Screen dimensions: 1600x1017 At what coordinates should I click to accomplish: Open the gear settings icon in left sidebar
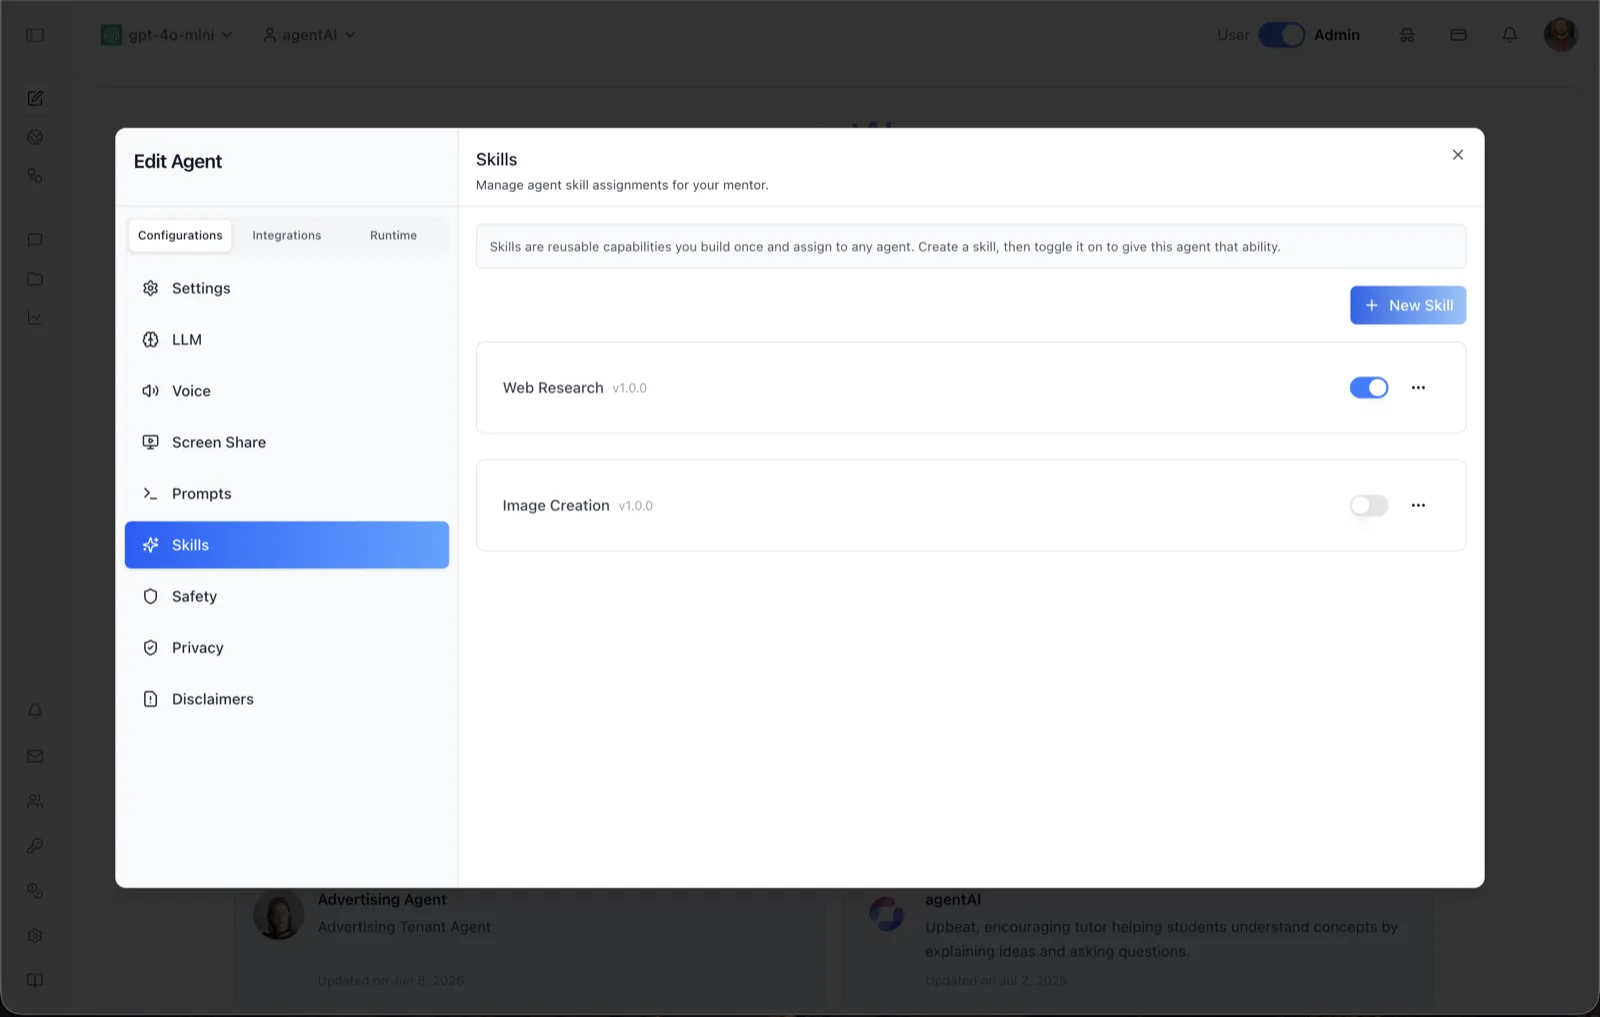pyautogui.click(x=35, y=936)
